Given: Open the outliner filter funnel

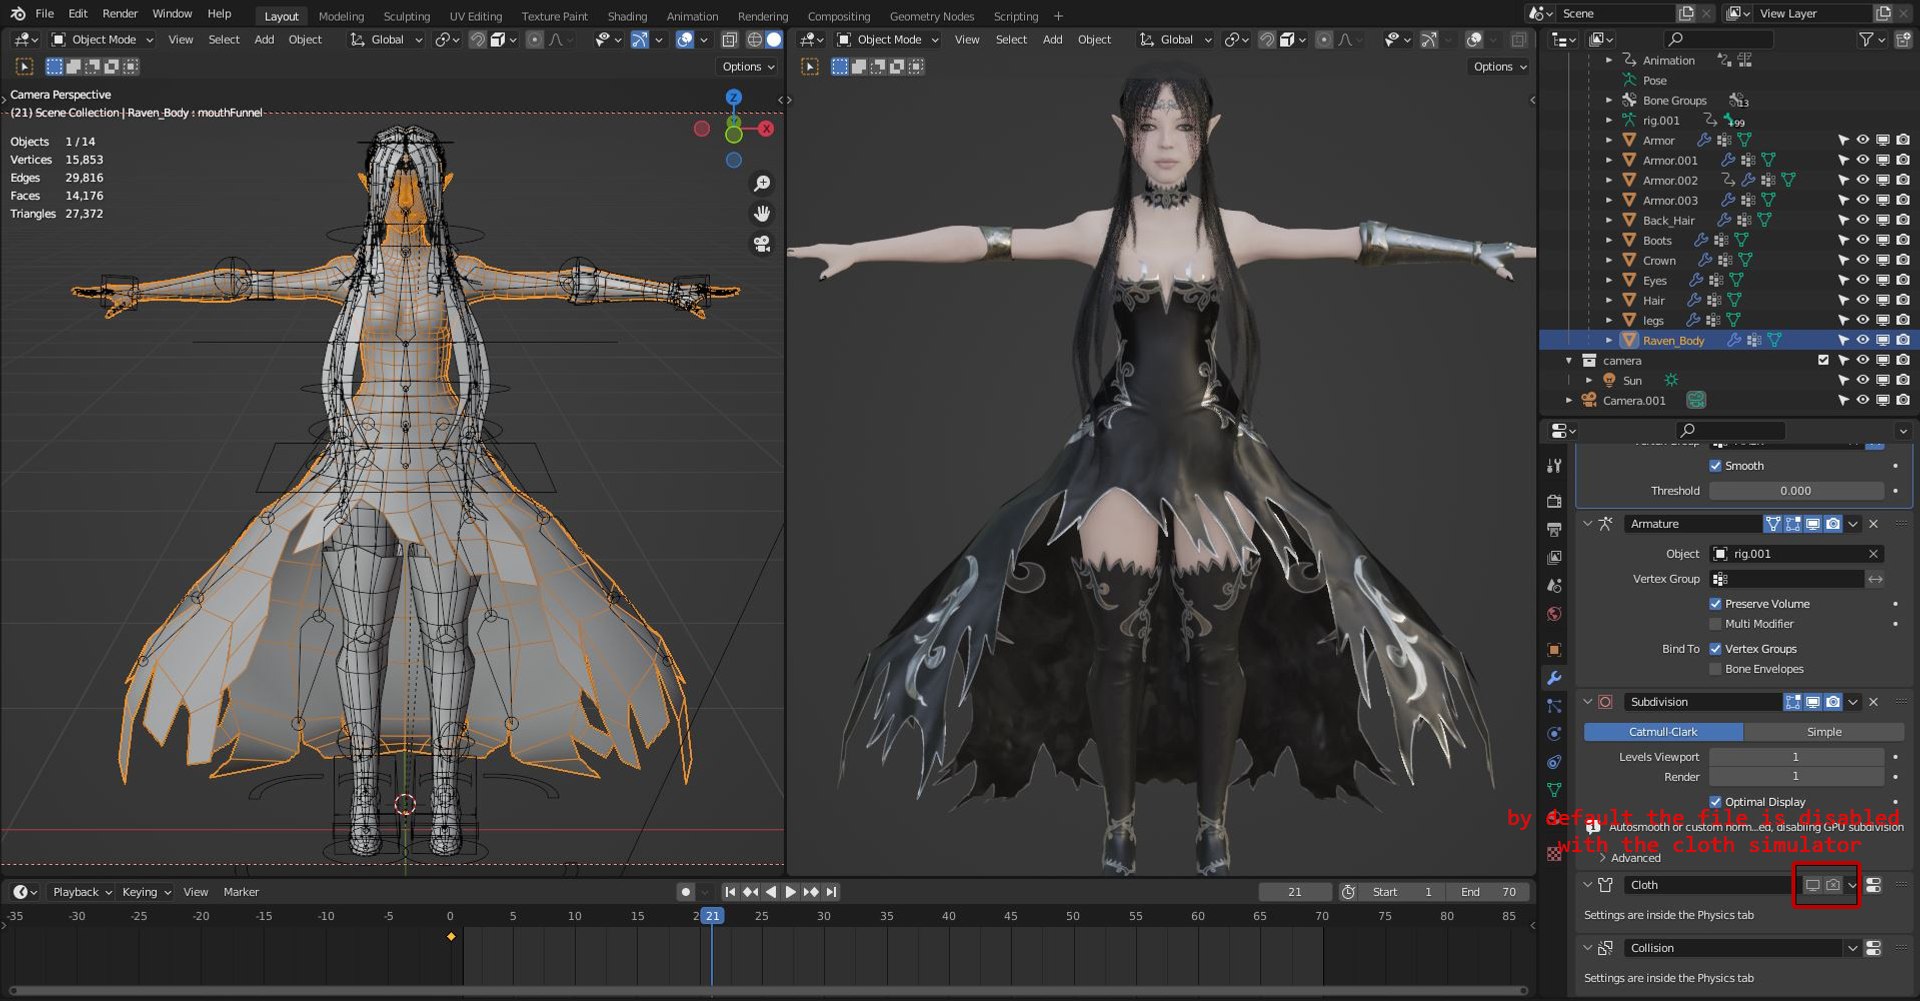Looking at the screenshot, I should (x=1866, y=39).
